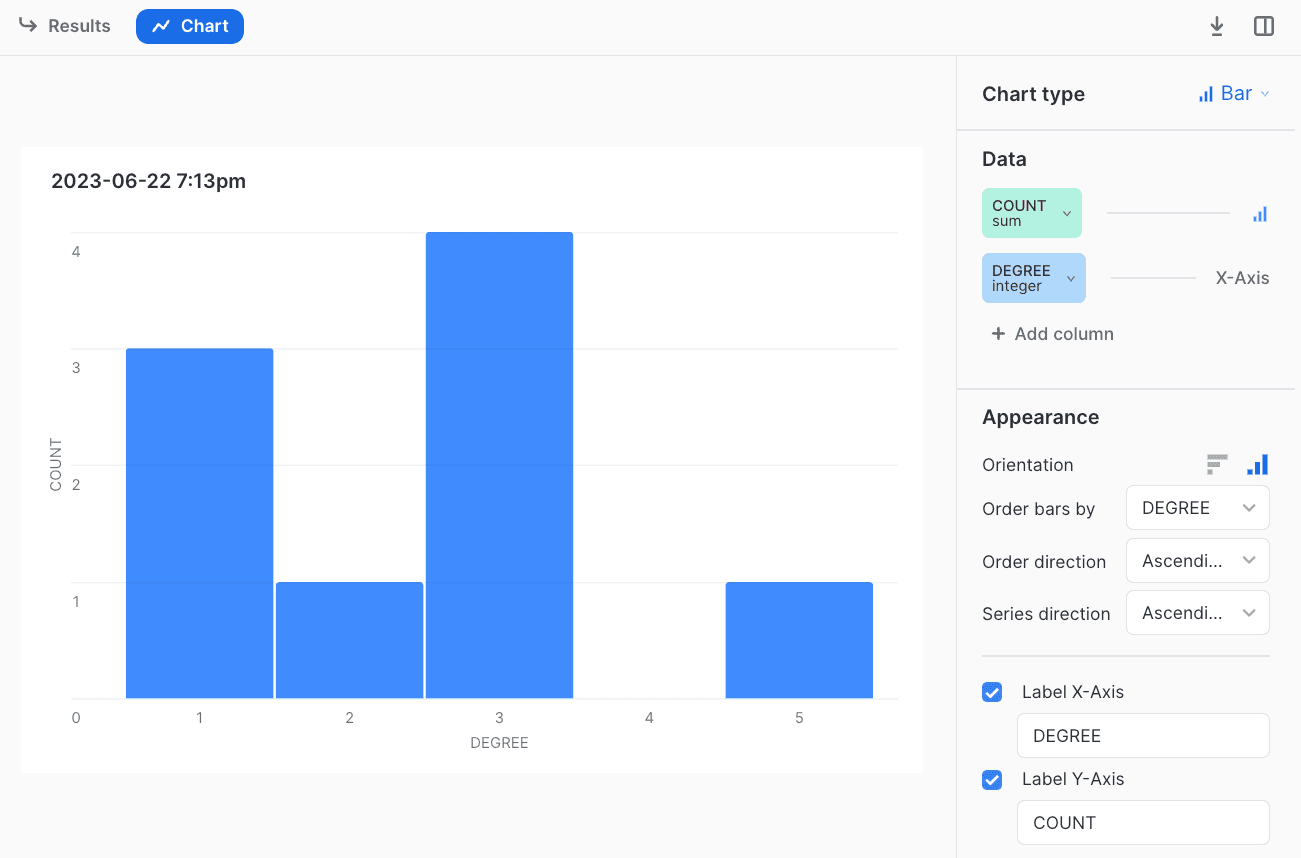The image size is (1301, 858).
Task: Open the COUNT sum column pill
Action: pyautogui.click(x=1031, y=213)
